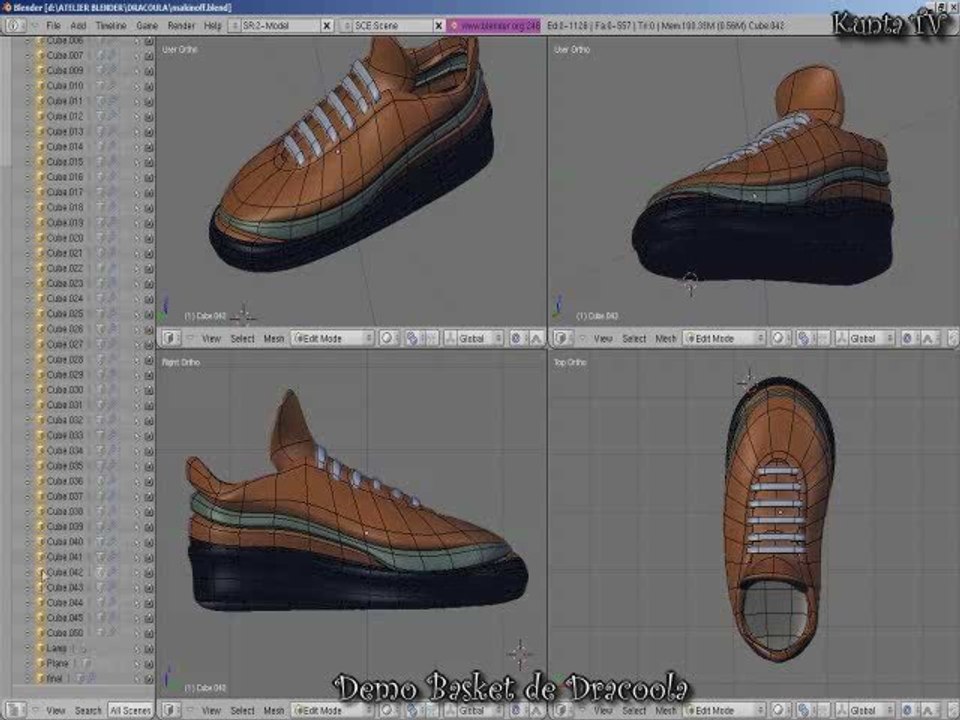Click the mesh data icon of Cube.020
The width and height of the screenshot is (960, 720).
[101, 238]
